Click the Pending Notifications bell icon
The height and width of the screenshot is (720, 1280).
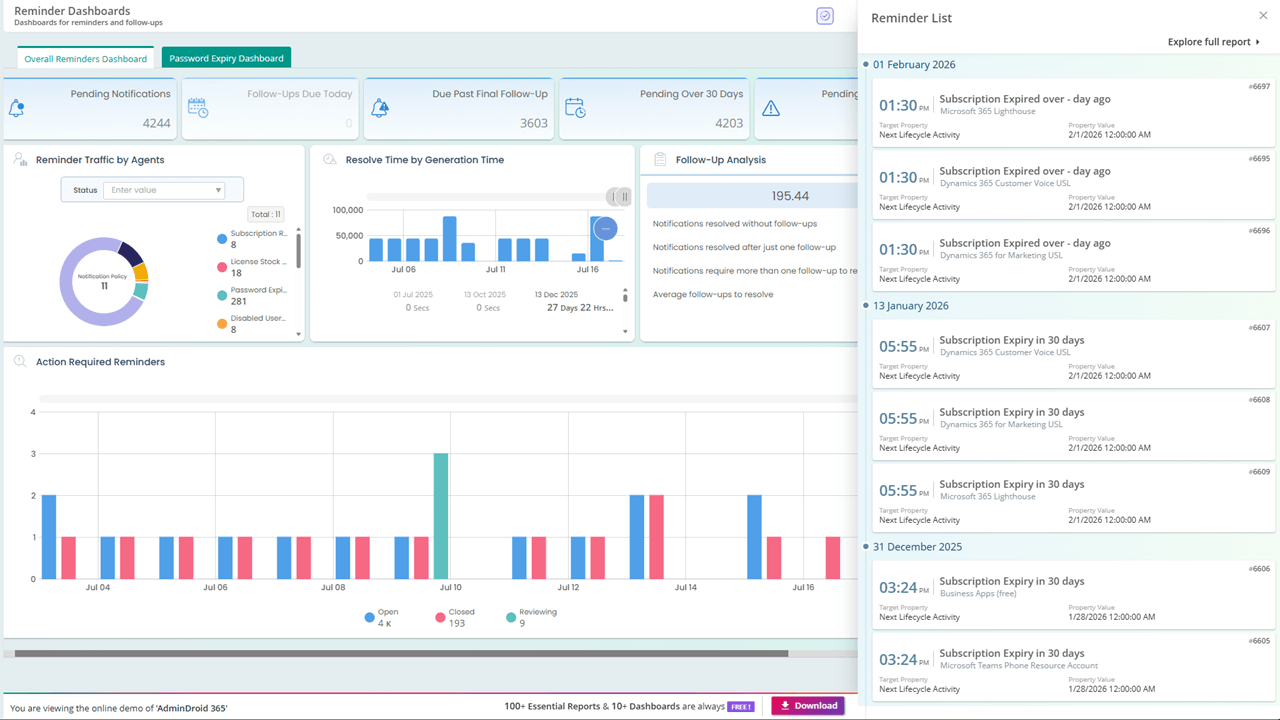click(16, 109)
